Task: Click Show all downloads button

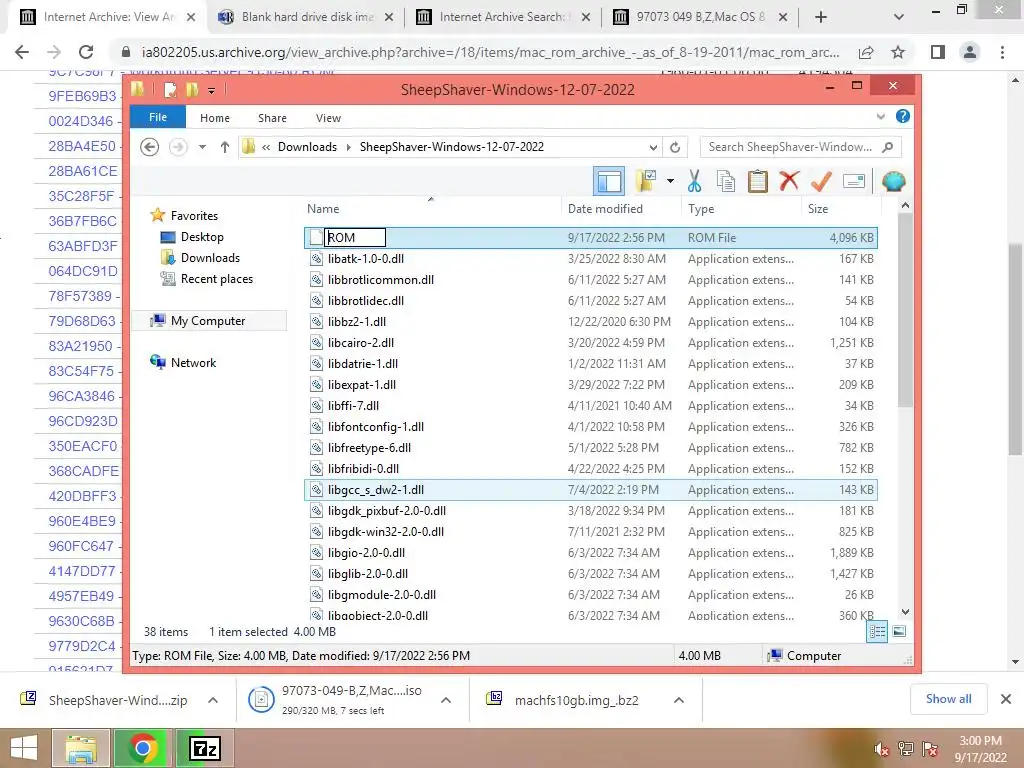Action: pos(948,699)
